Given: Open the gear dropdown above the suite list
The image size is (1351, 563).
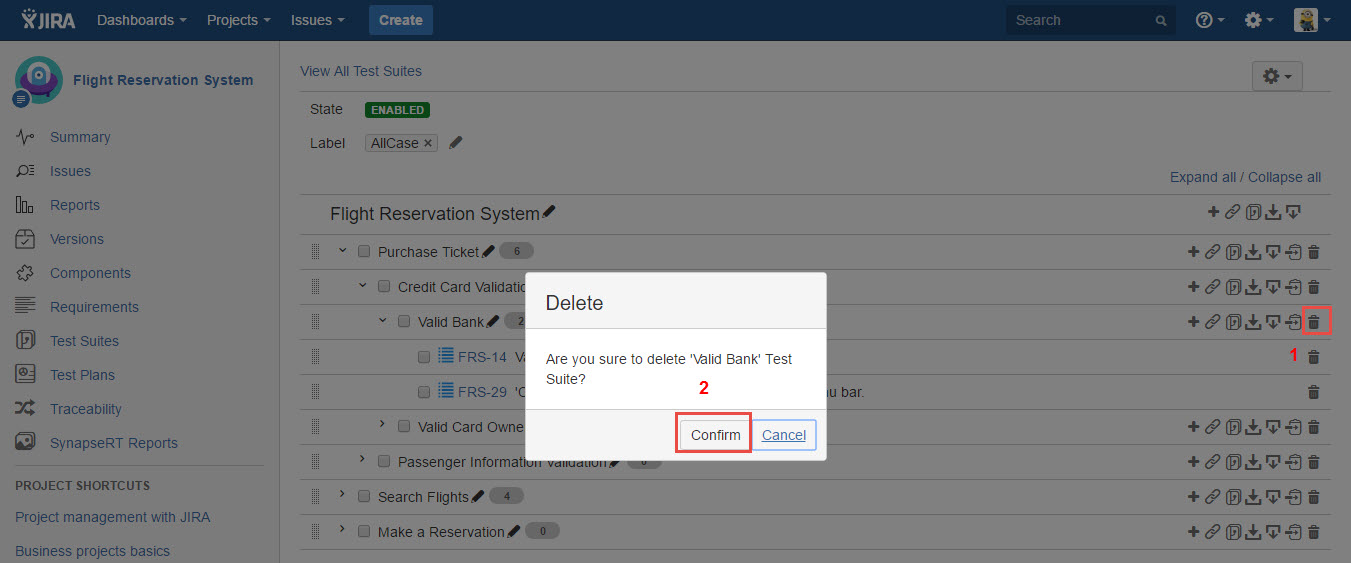Looking at the screenshot, I should 1277,76.
